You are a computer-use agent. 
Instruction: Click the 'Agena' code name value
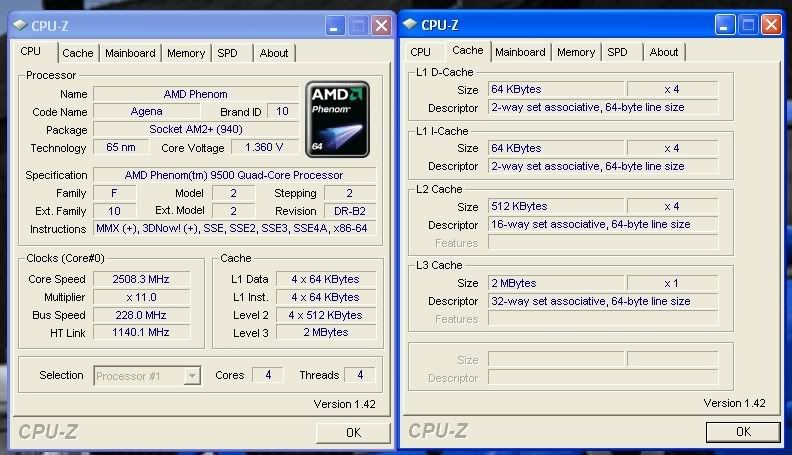[146, 112]
